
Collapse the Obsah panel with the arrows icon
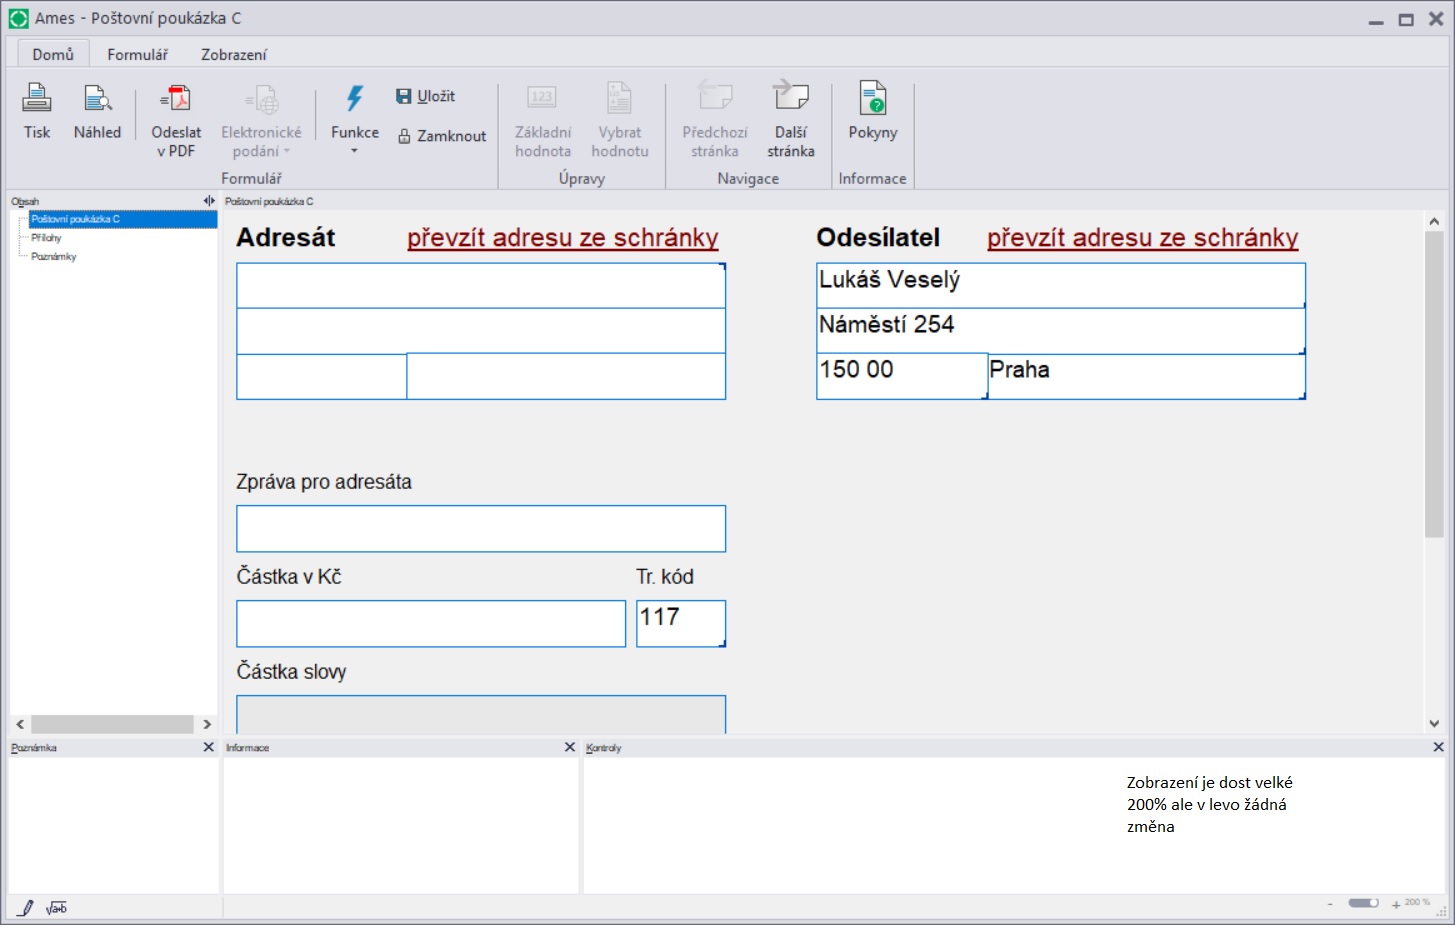[209, 201]
